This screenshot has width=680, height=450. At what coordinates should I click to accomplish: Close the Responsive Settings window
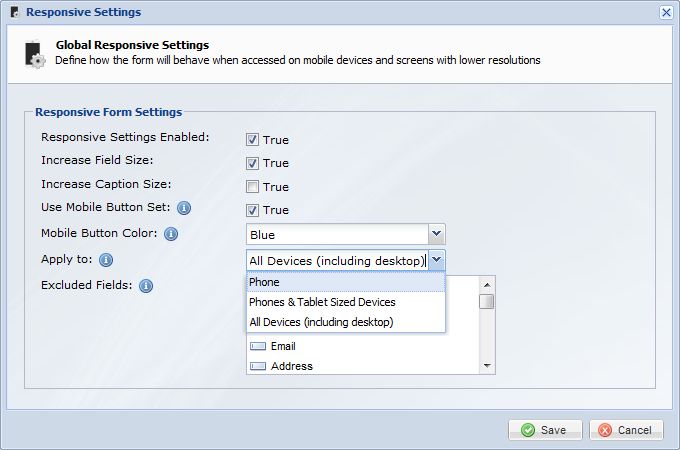point(666,12)
